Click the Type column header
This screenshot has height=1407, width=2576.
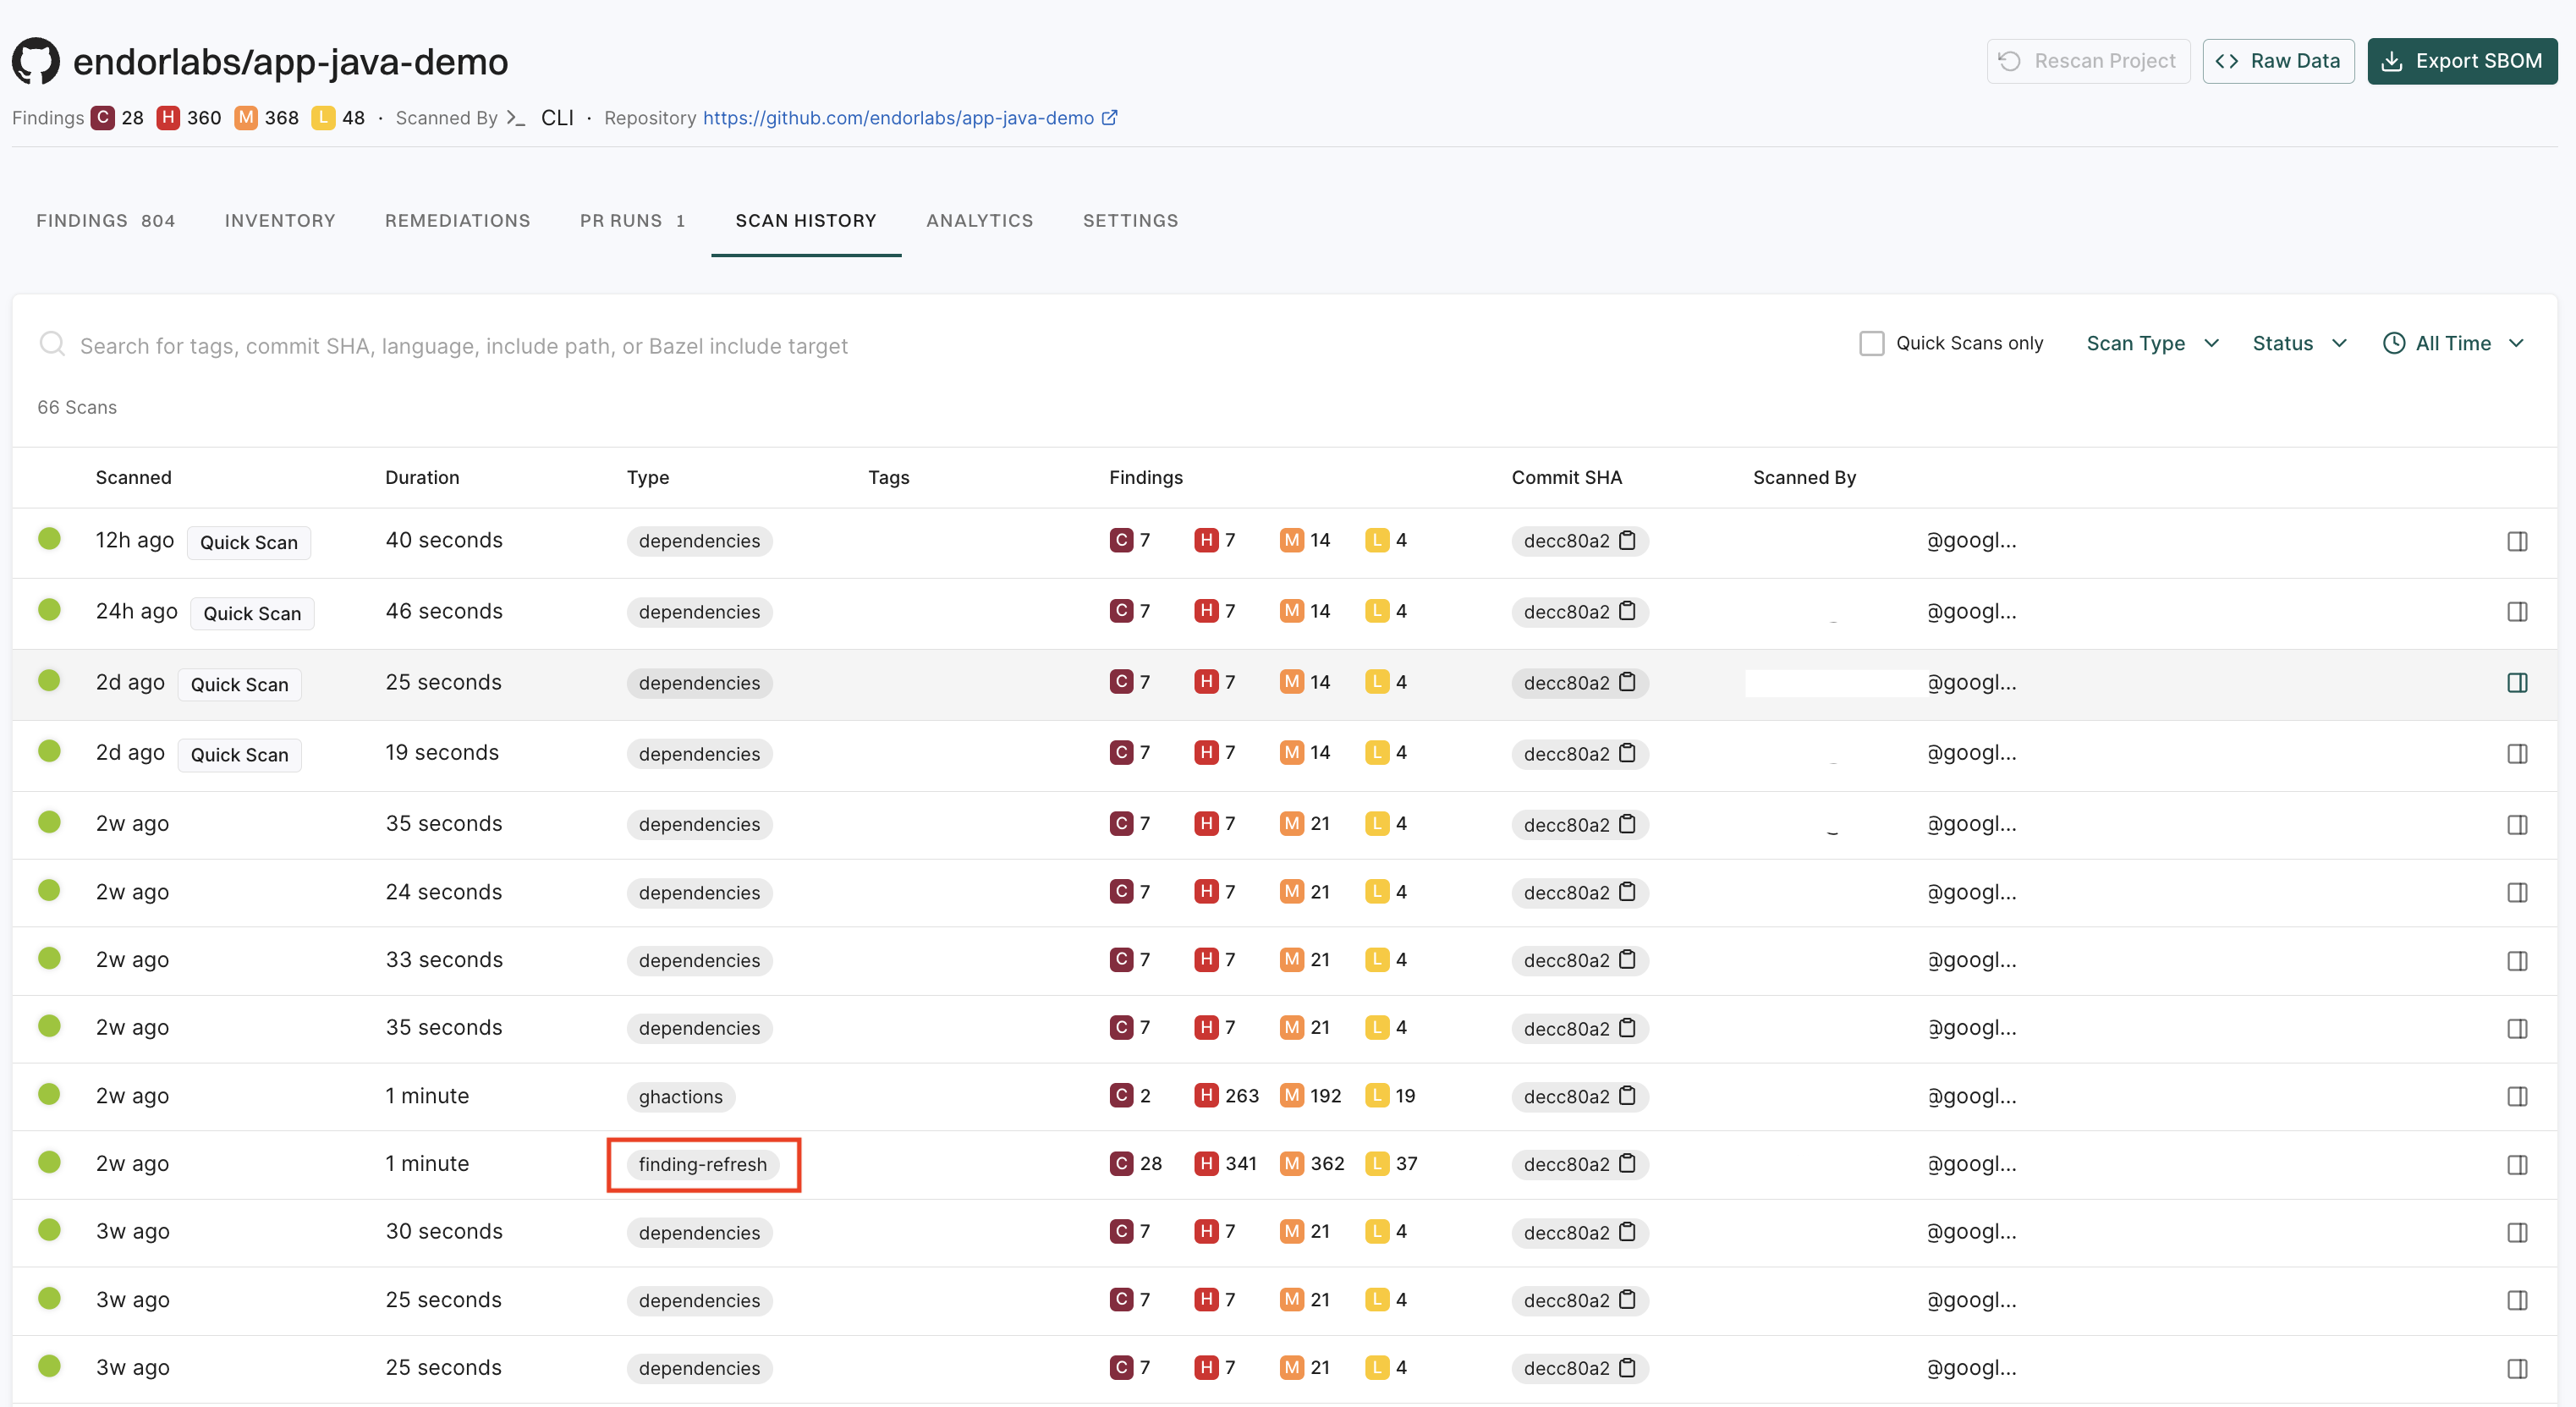(x=648, y=477)
